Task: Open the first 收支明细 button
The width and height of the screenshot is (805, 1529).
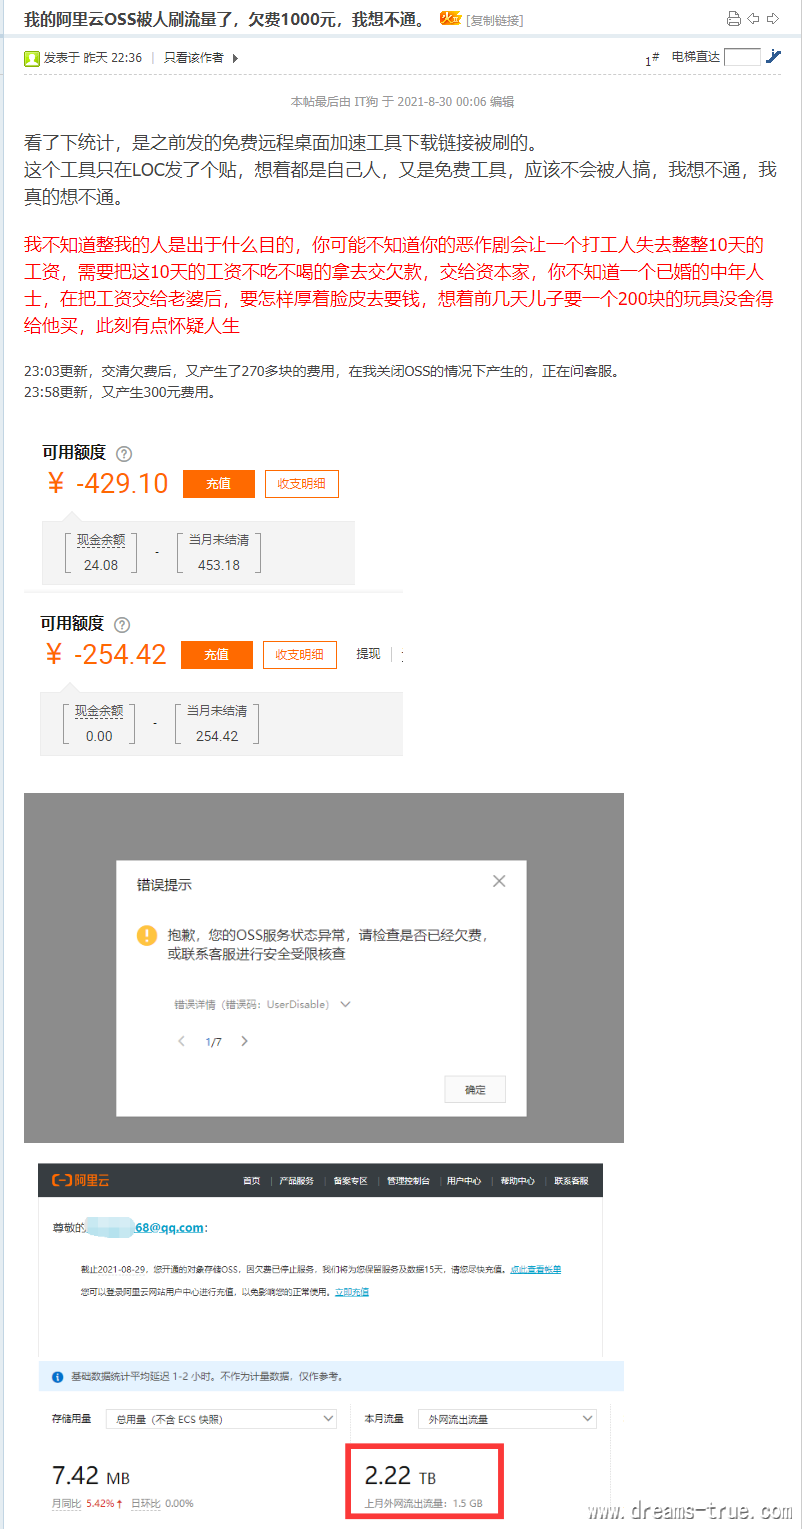Action: [302, 484]
